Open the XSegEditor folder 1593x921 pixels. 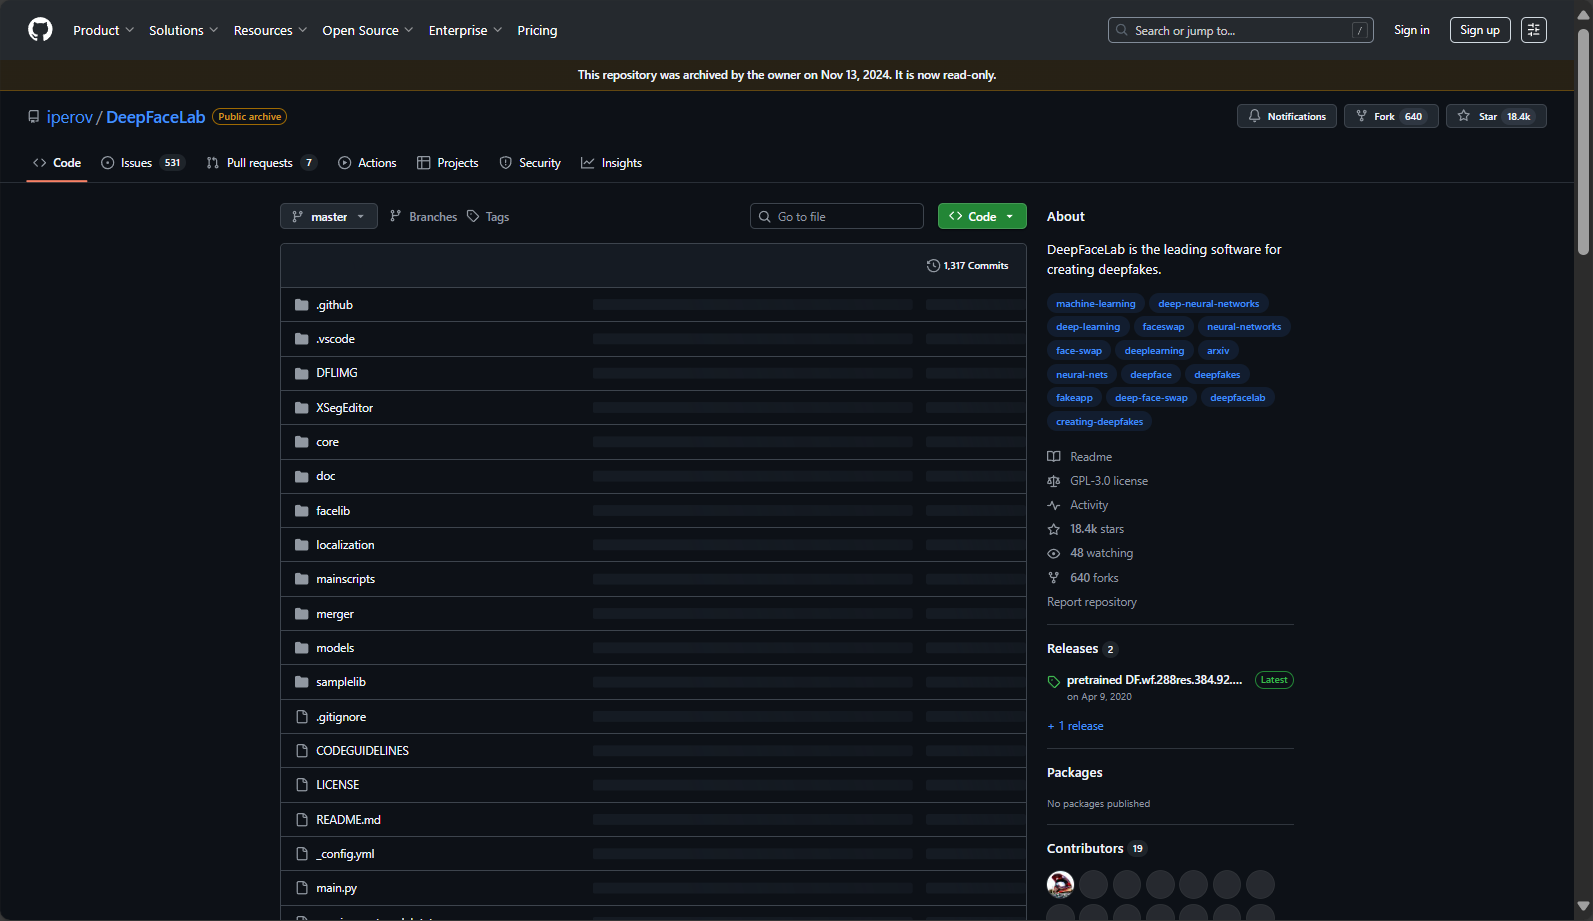344,408
